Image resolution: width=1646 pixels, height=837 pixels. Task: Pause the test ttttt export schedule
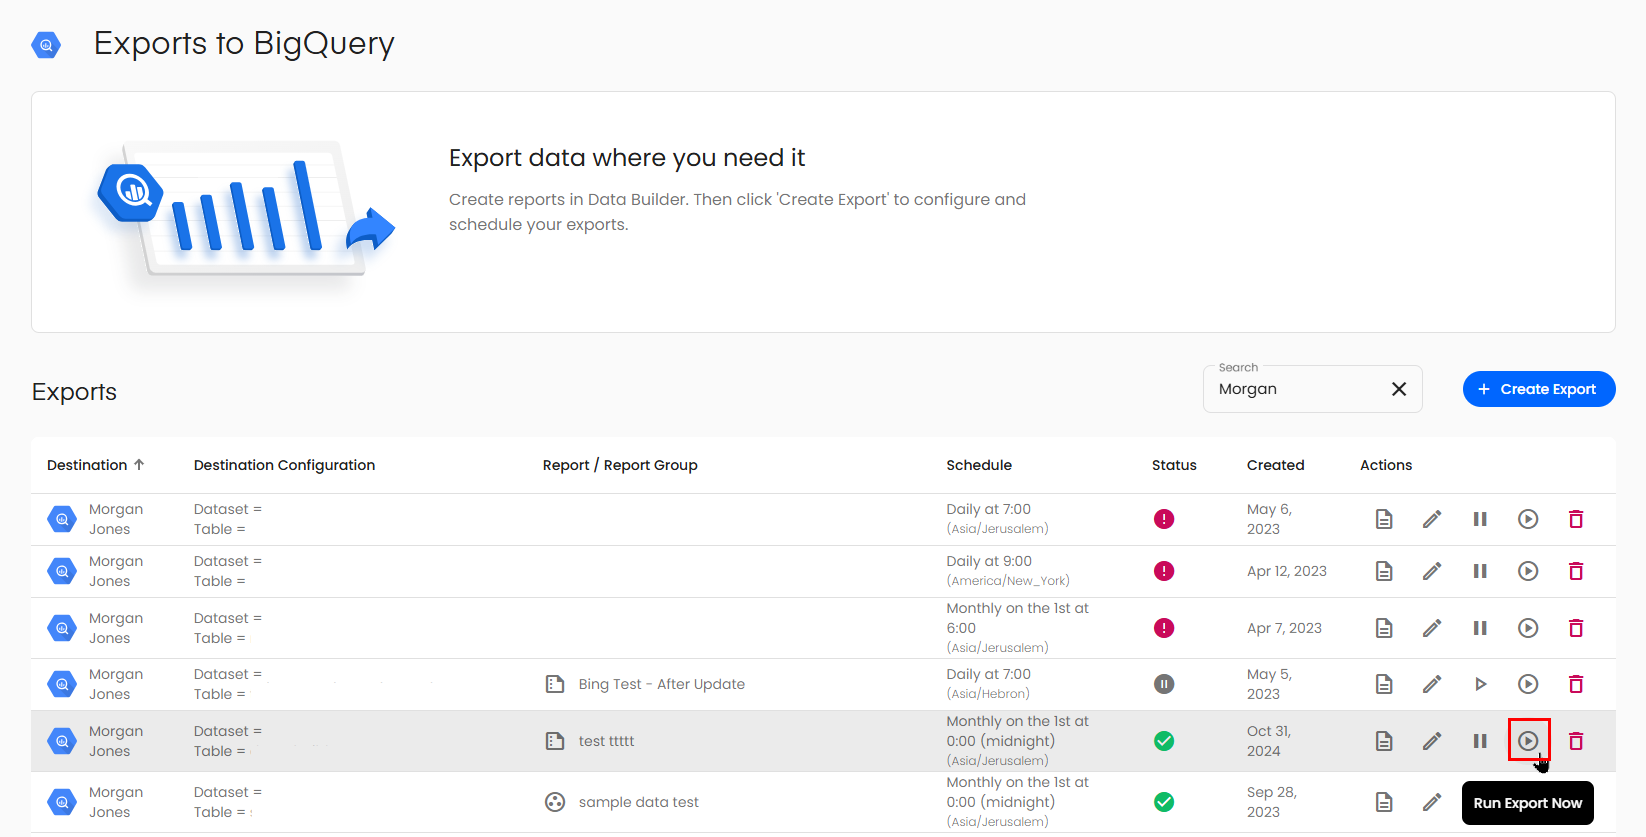coord(1480,741)
